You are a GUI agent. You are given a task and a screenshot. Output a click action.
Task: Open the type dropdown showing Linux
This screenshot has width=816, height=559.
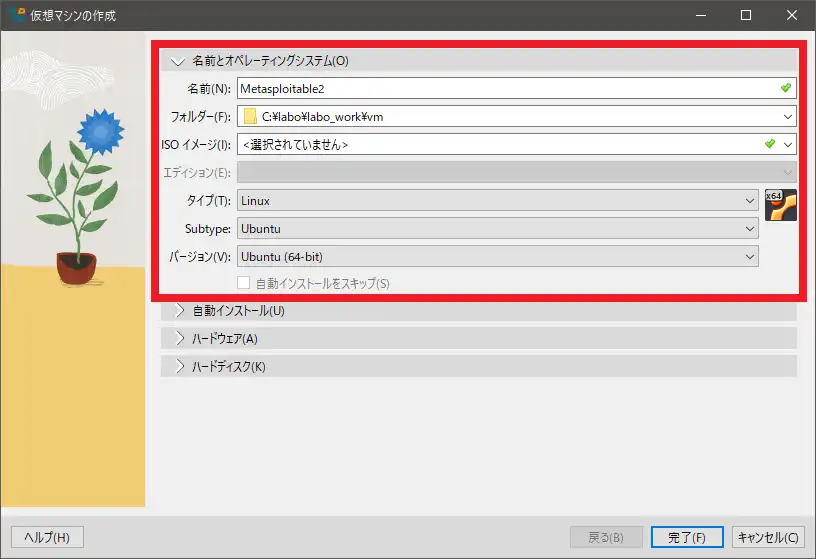coord(497,201)
